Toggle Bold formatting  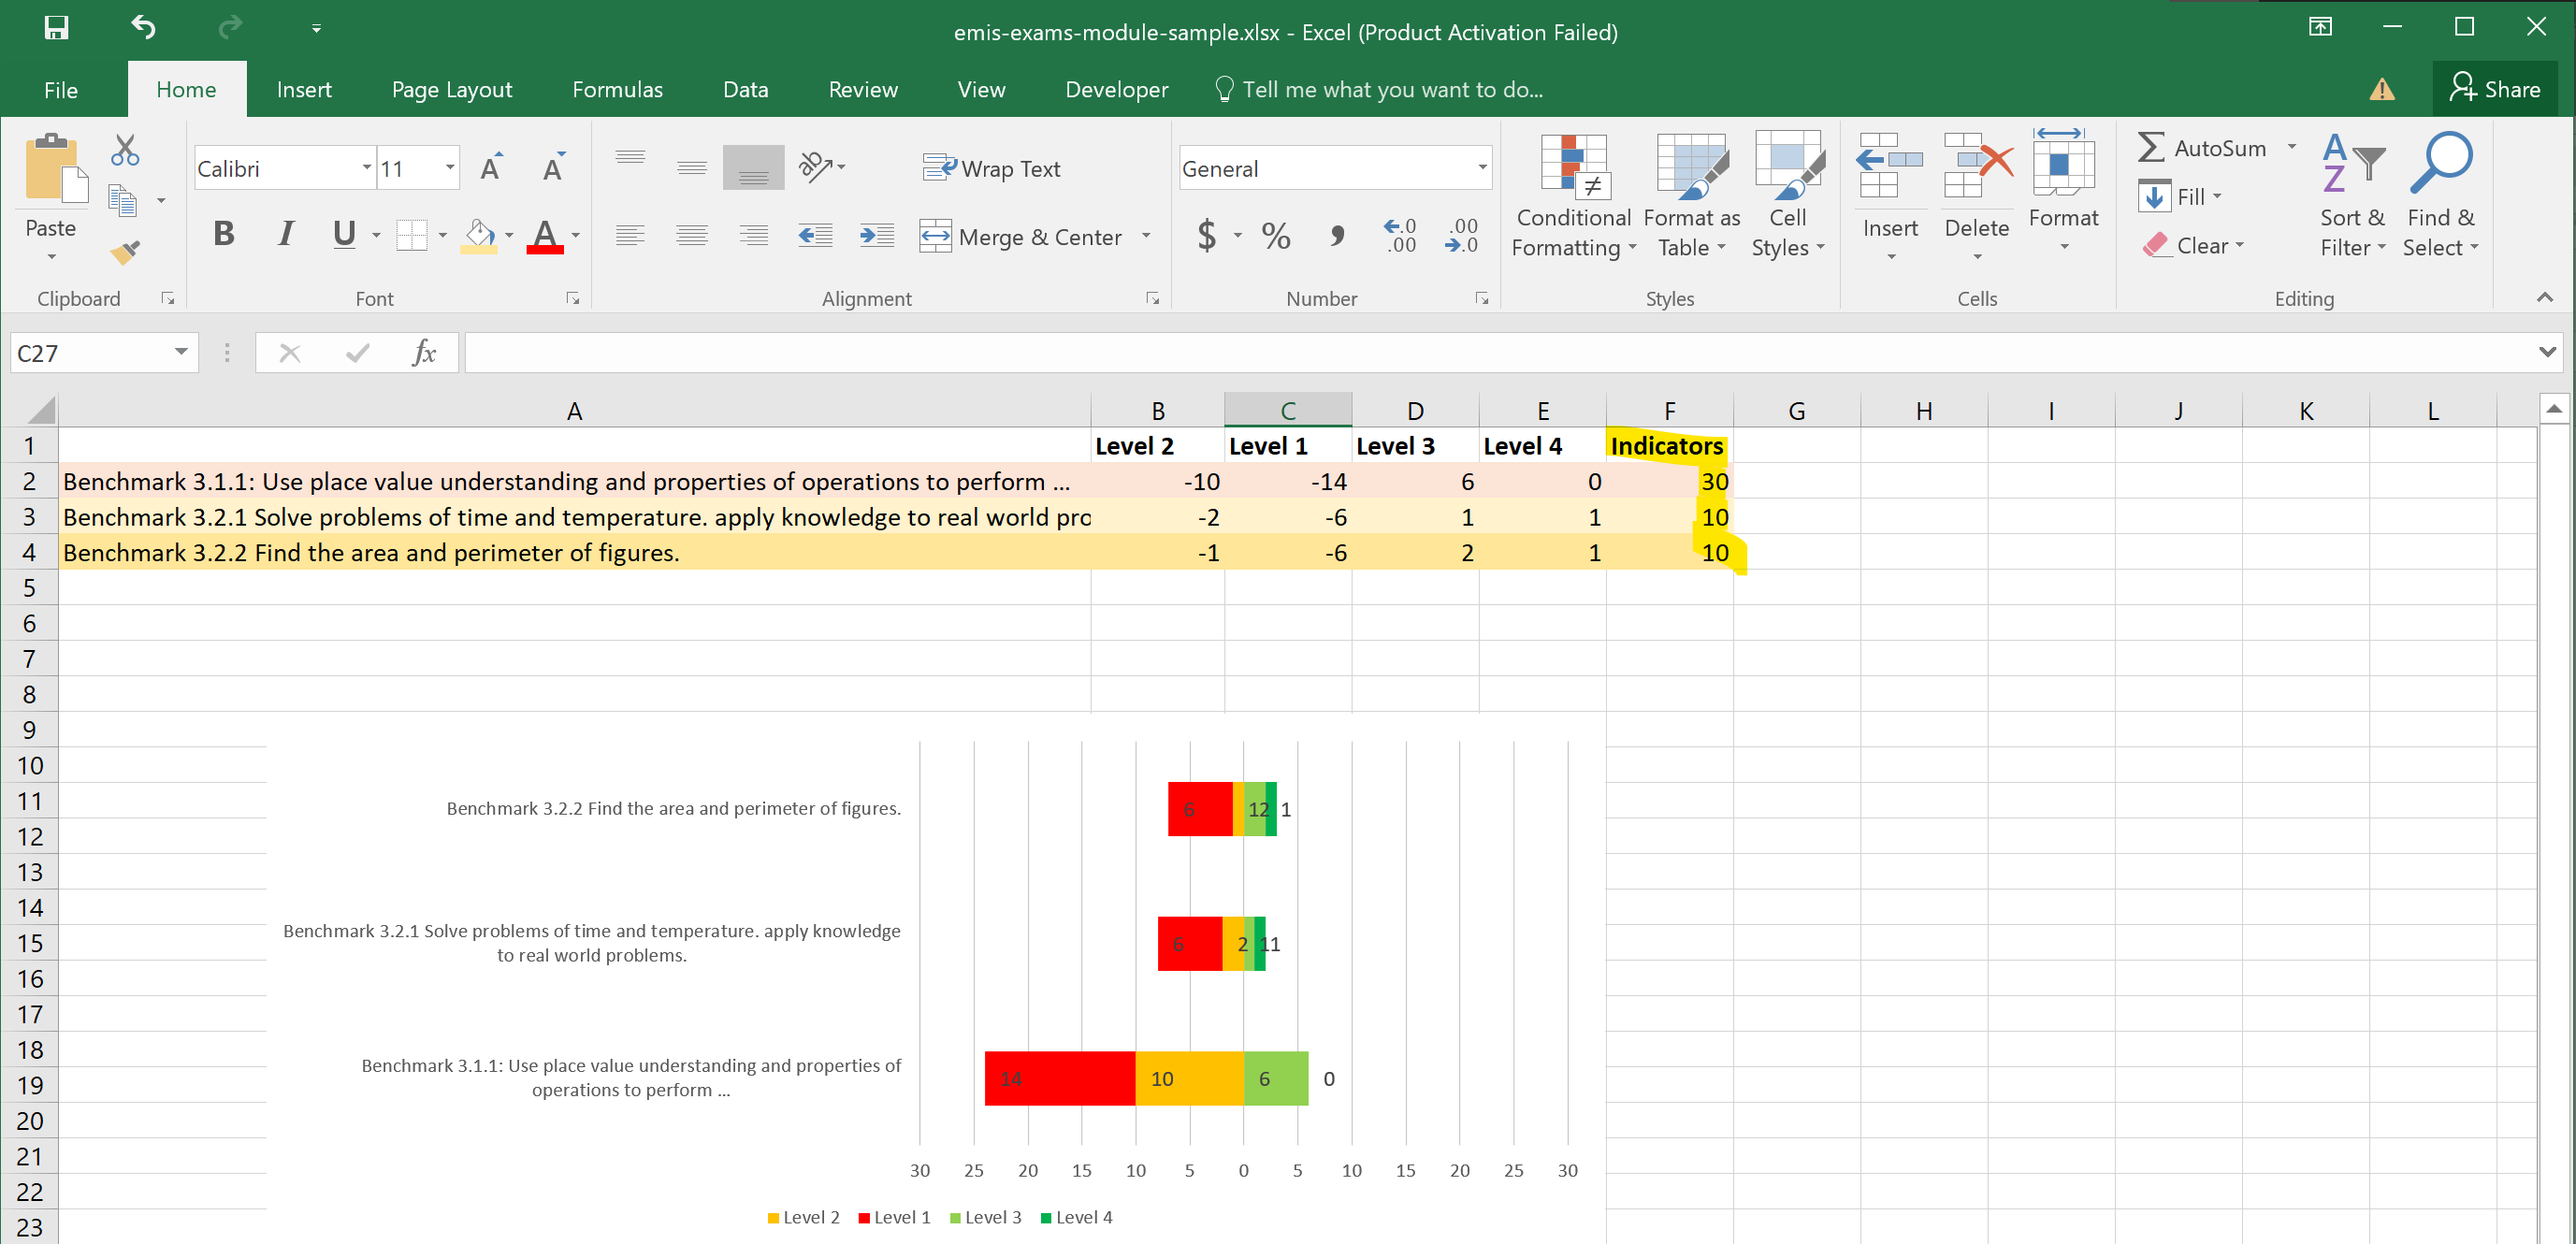[224, 234]
